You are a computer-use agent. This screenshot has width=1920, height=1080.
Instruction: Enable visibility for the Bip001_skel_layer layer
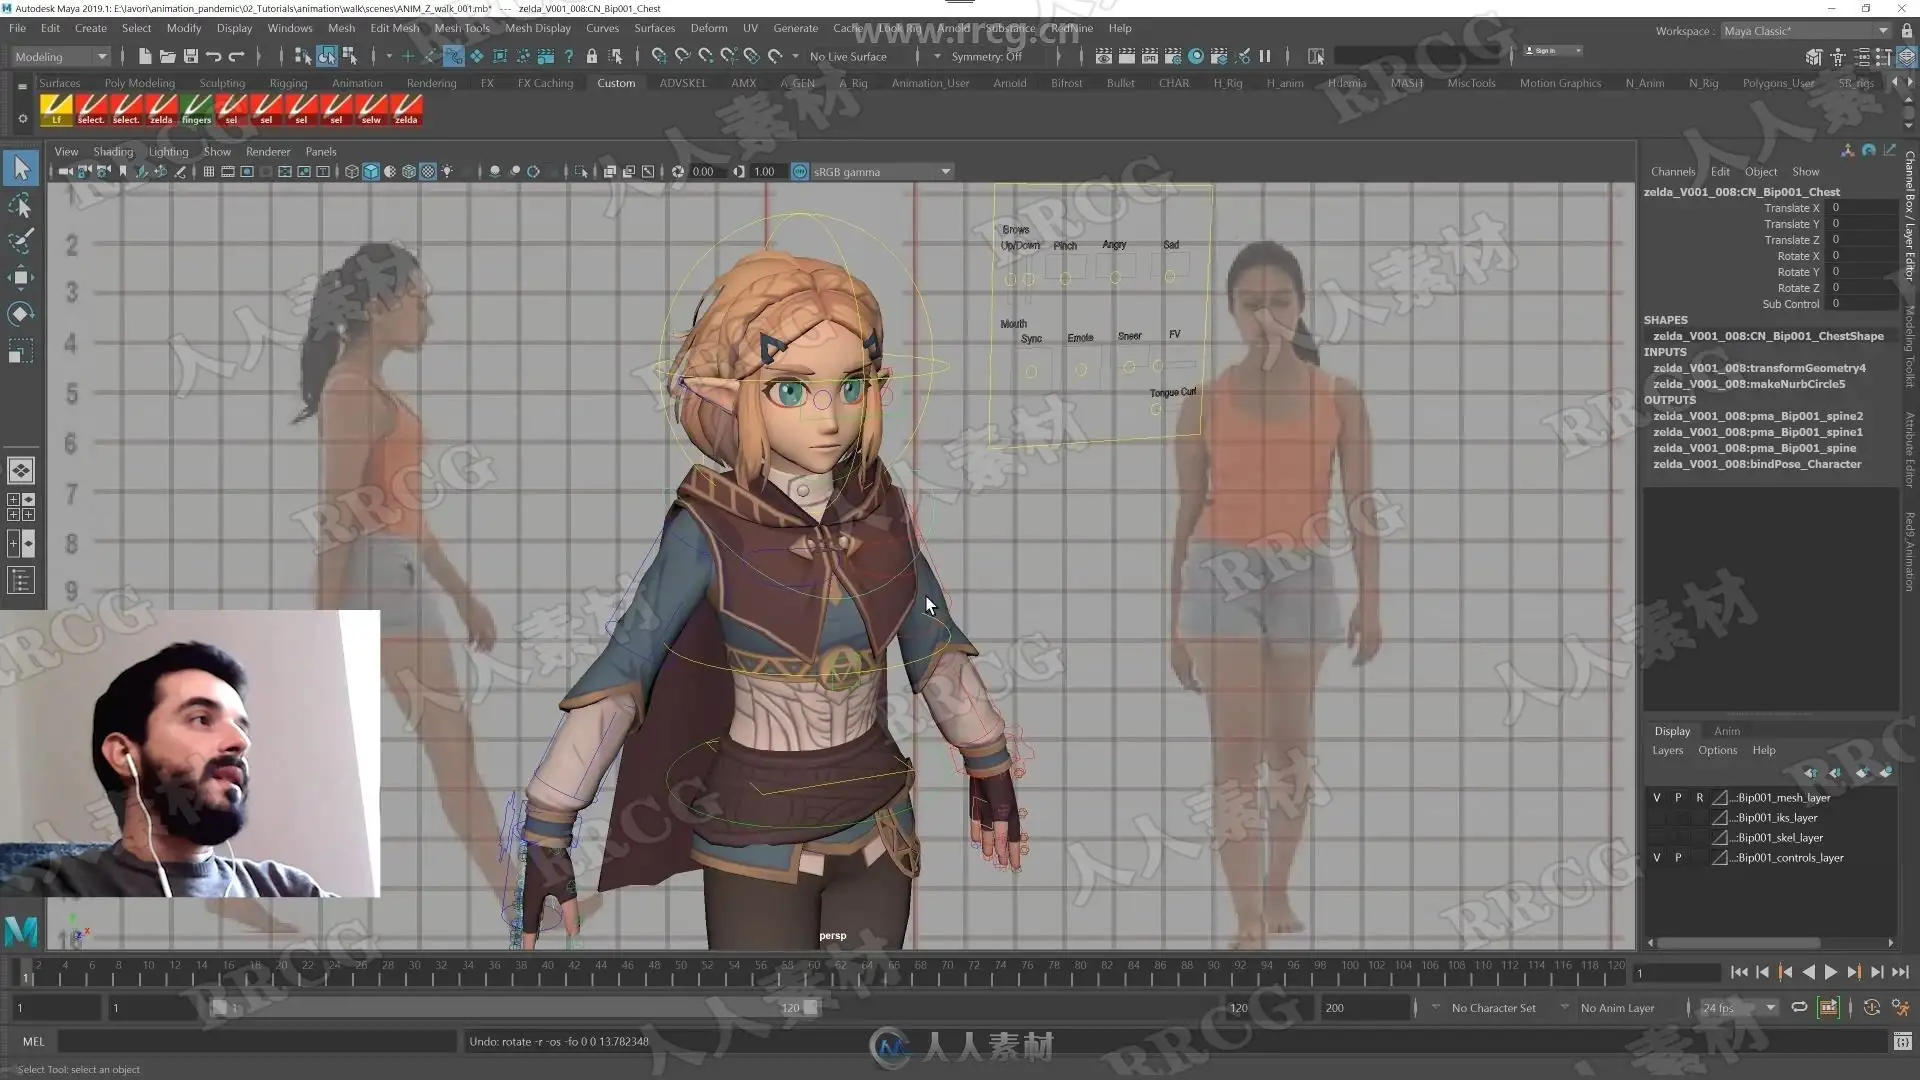click(x=1656, y=838)
